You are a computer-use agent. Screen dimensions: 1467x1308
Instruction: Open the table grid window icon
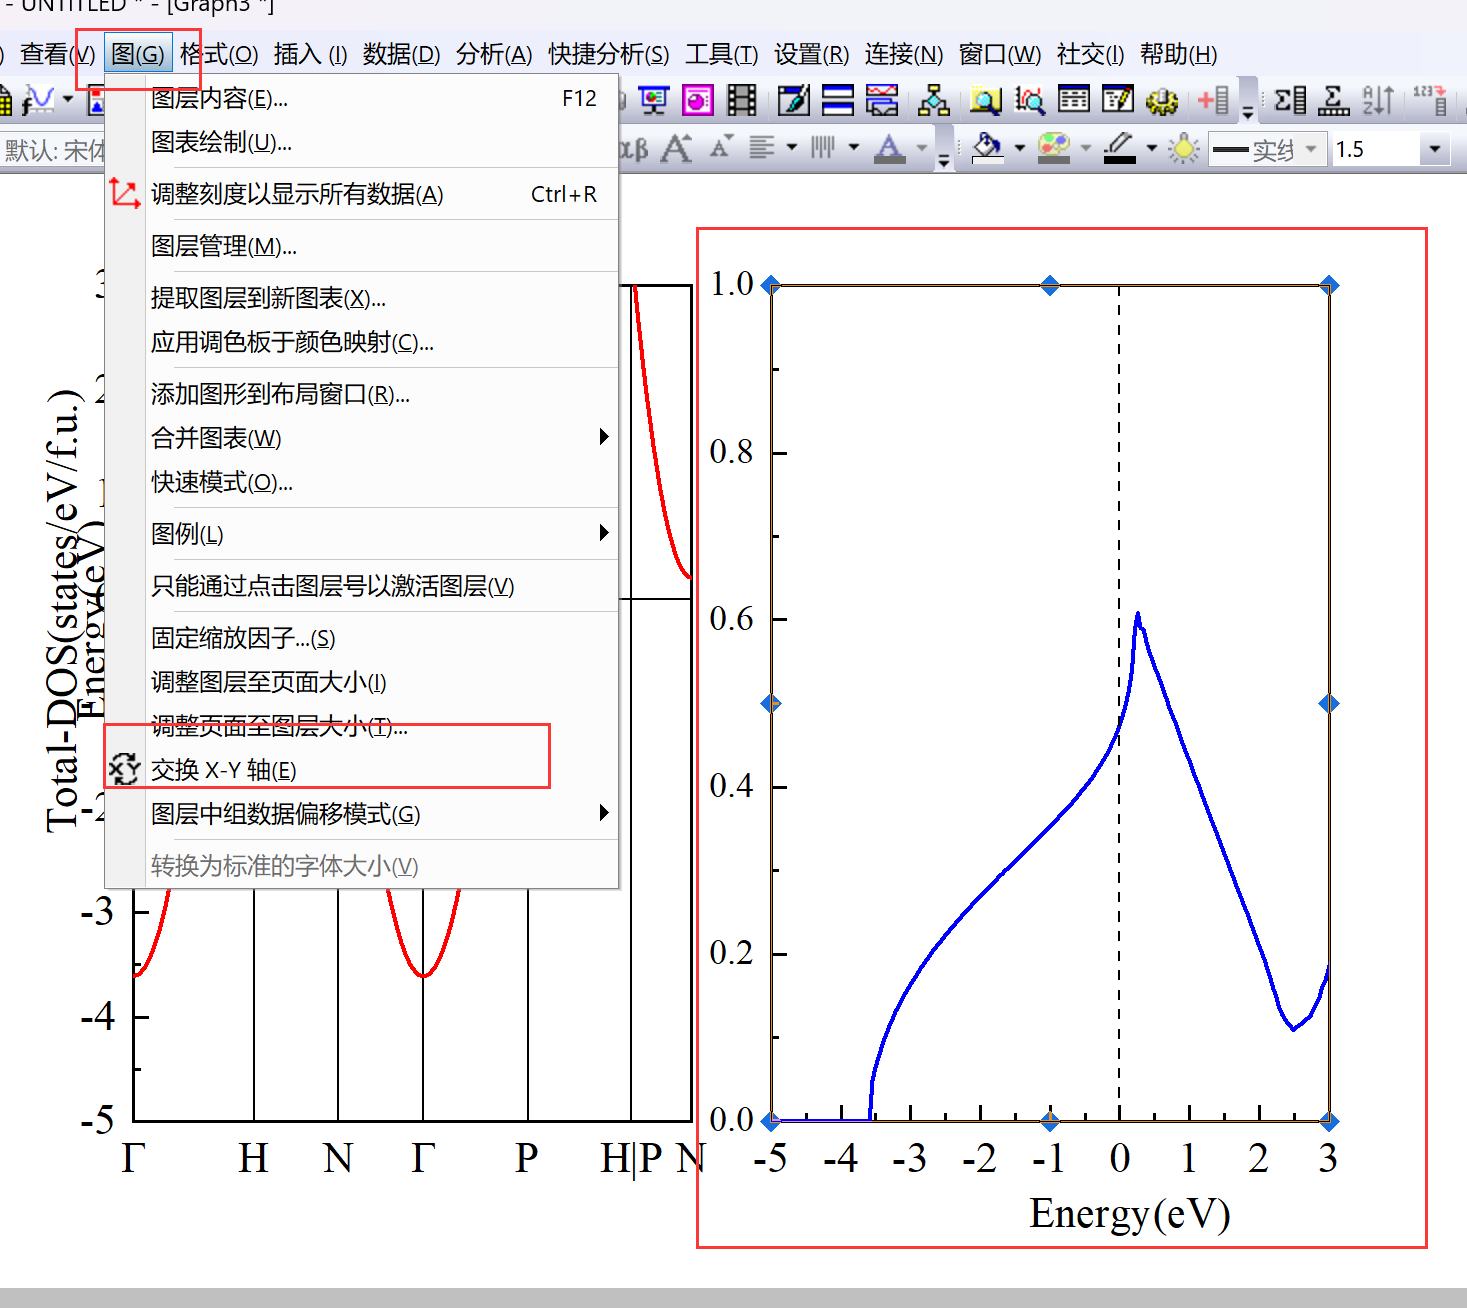pyautogui.click(x=1073, y=100)
